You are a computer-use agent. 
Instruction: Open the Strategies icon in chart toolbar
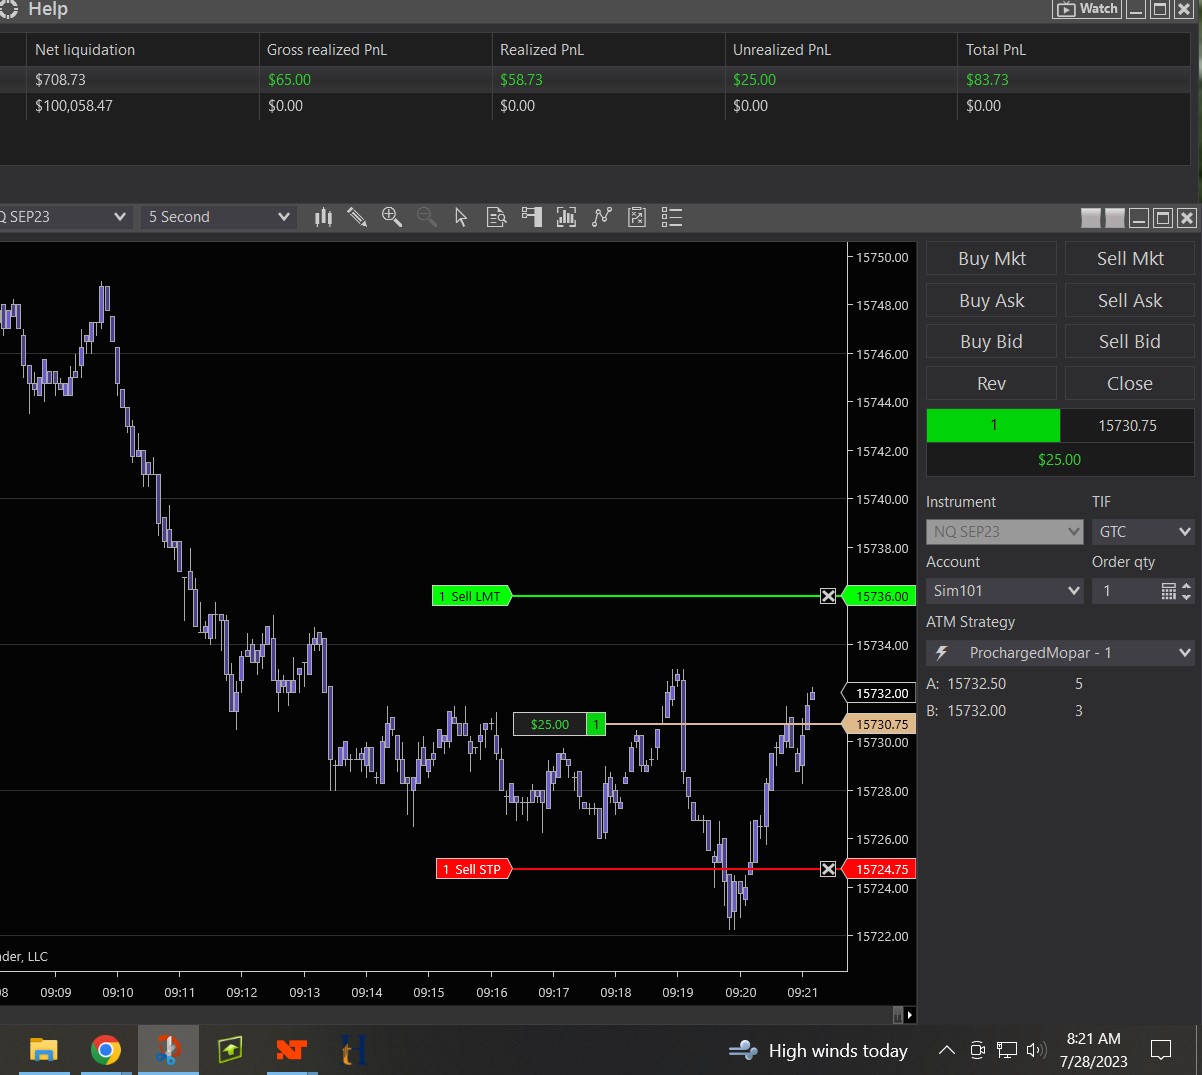(x=602, y=217)
